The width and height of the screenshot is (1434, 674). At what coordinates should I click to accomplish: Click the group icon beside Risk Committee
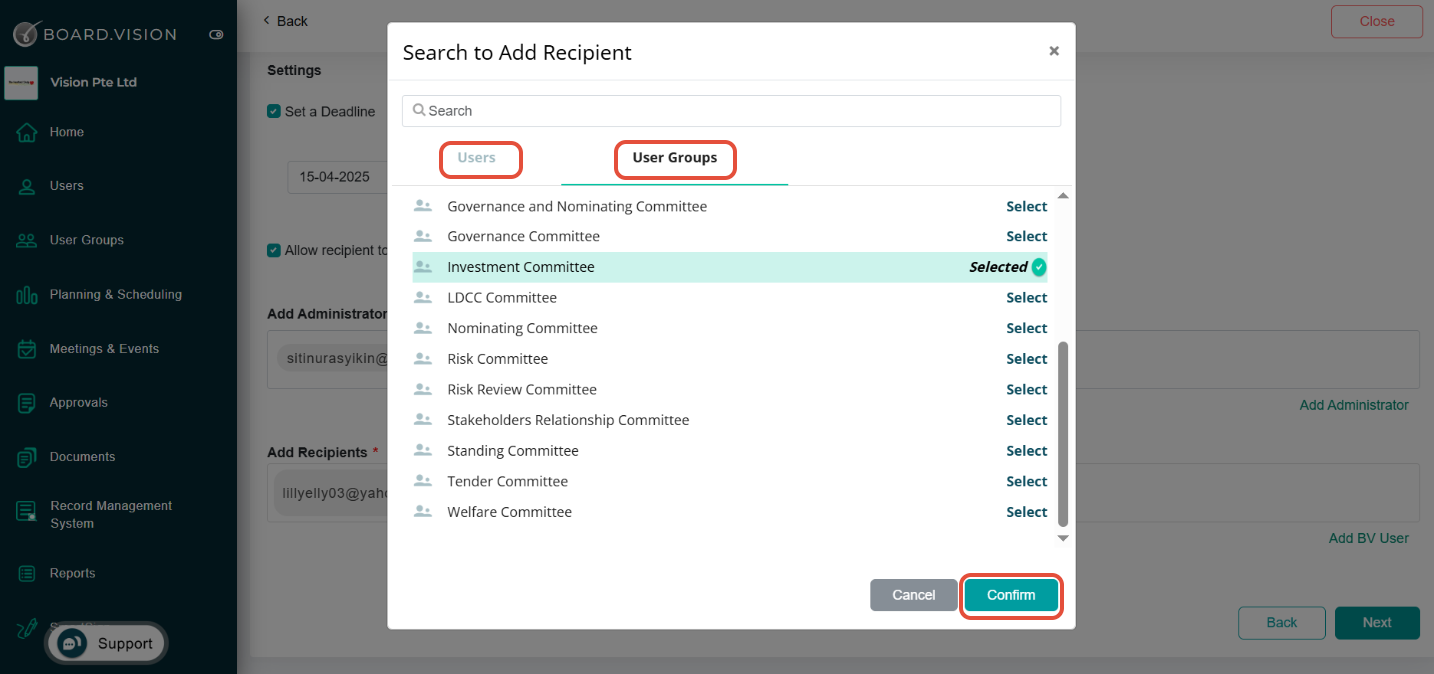[423, 359]
